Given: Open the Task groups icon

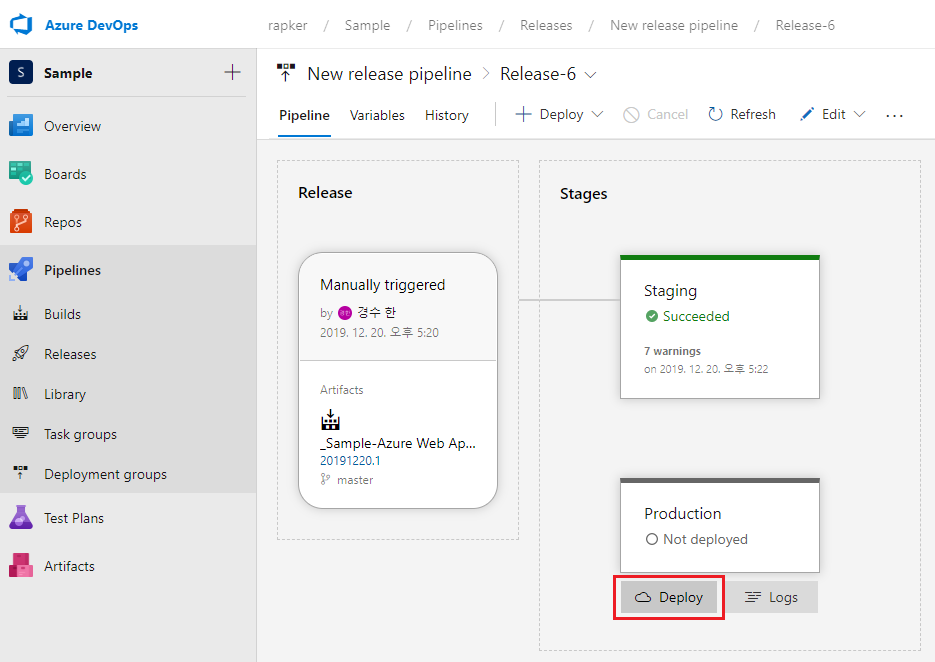Looking at the screenshot, I should point(21,434).
